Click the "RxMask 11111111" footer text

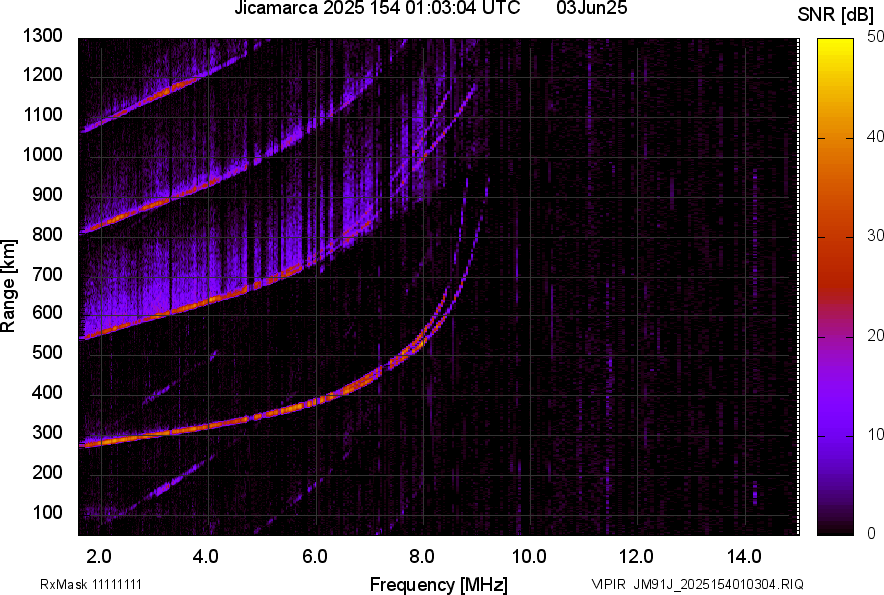91,584
